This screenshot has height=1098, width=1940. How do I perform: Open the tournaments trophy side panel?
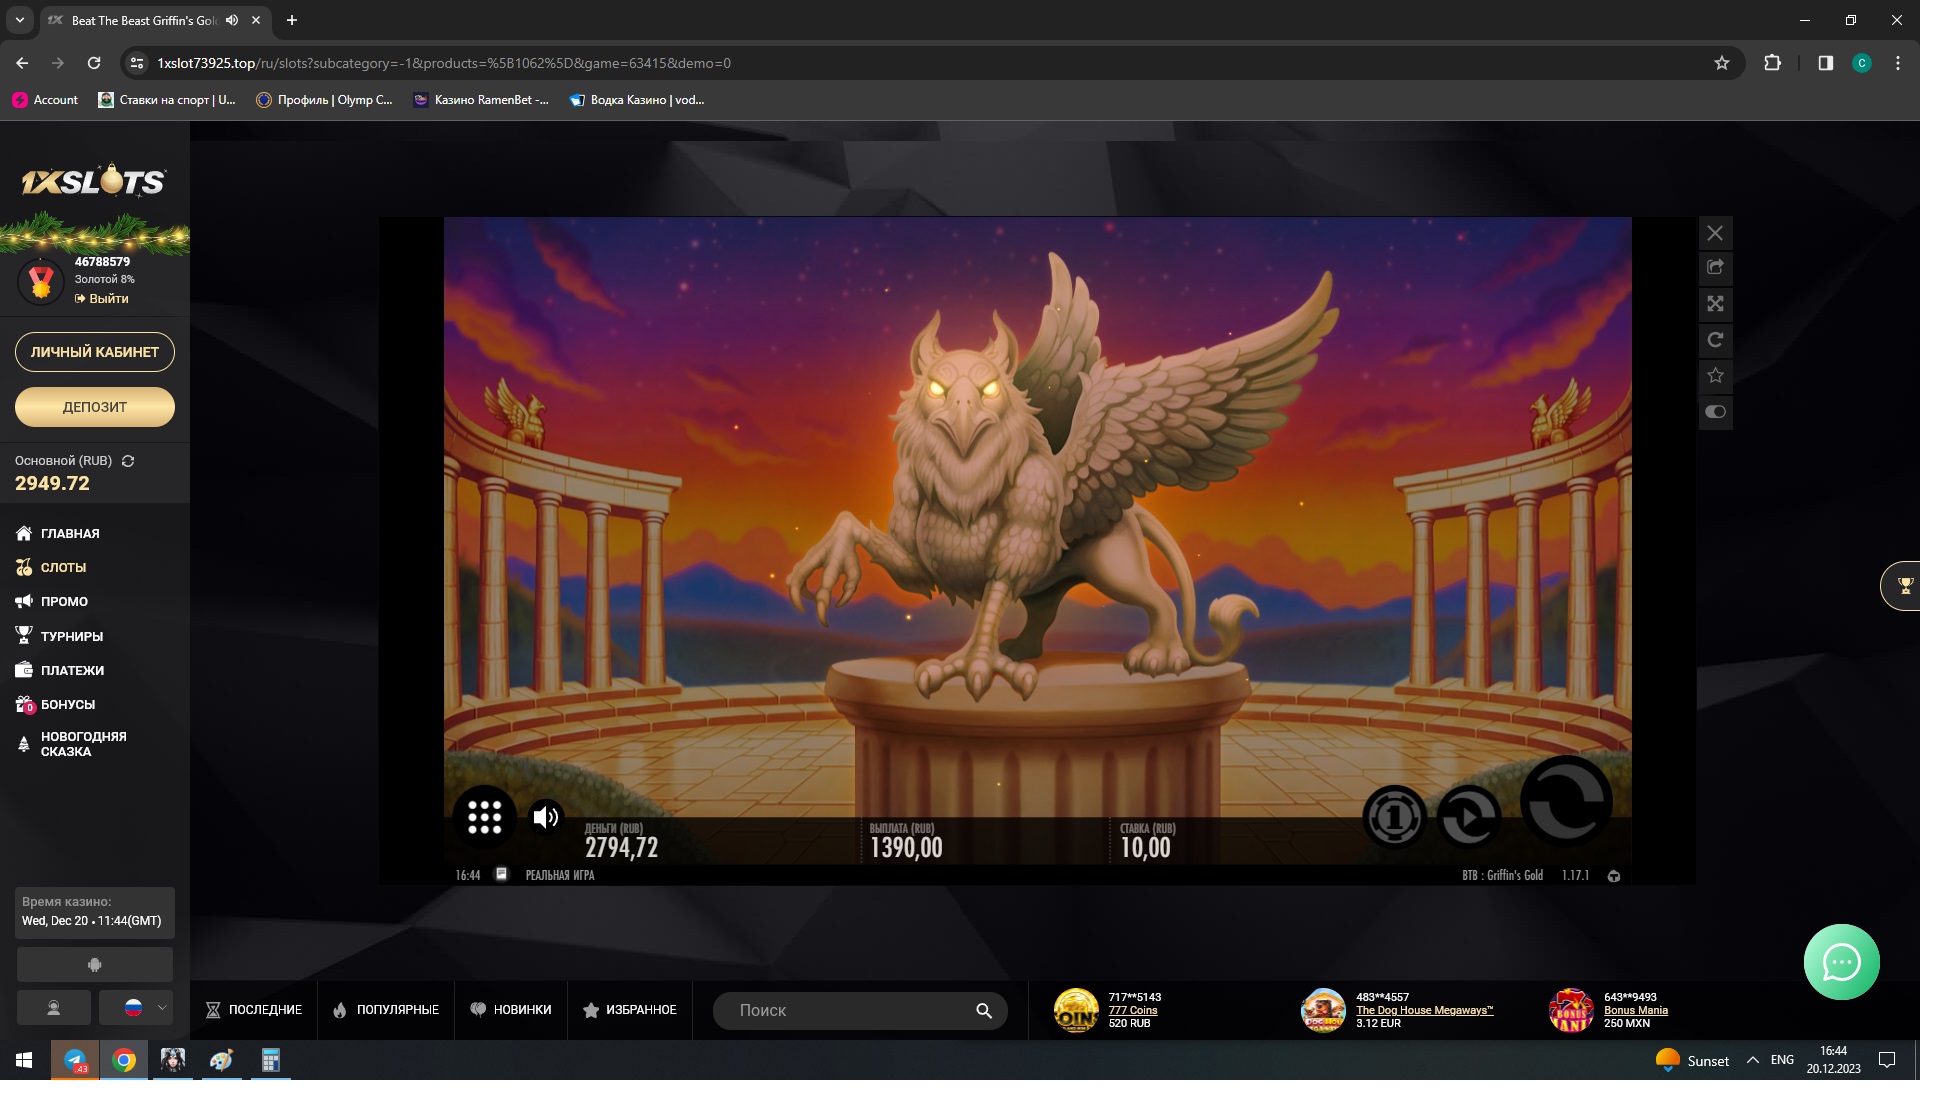pyautogui.click(x=1904, y=586)
